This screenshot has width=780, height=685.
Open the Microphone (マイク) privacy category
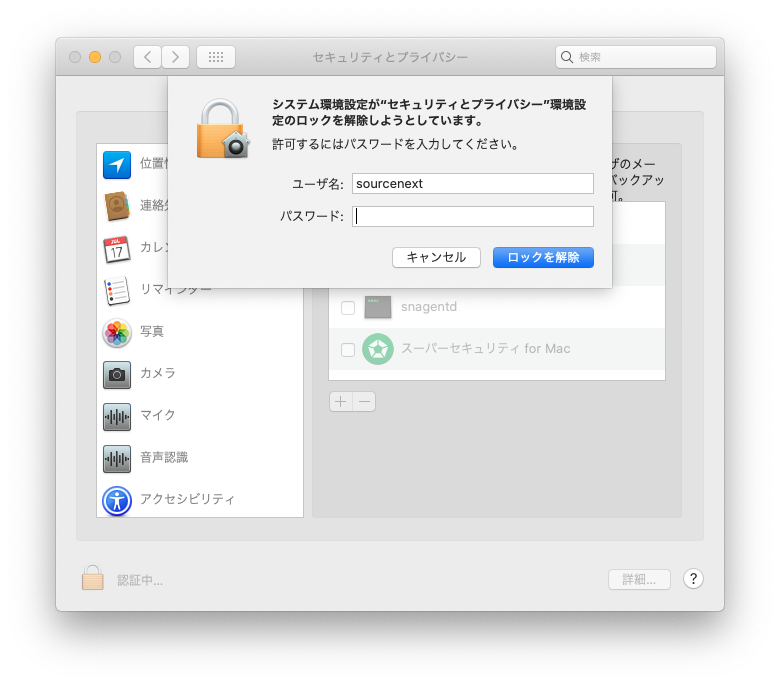click(157, 415)
